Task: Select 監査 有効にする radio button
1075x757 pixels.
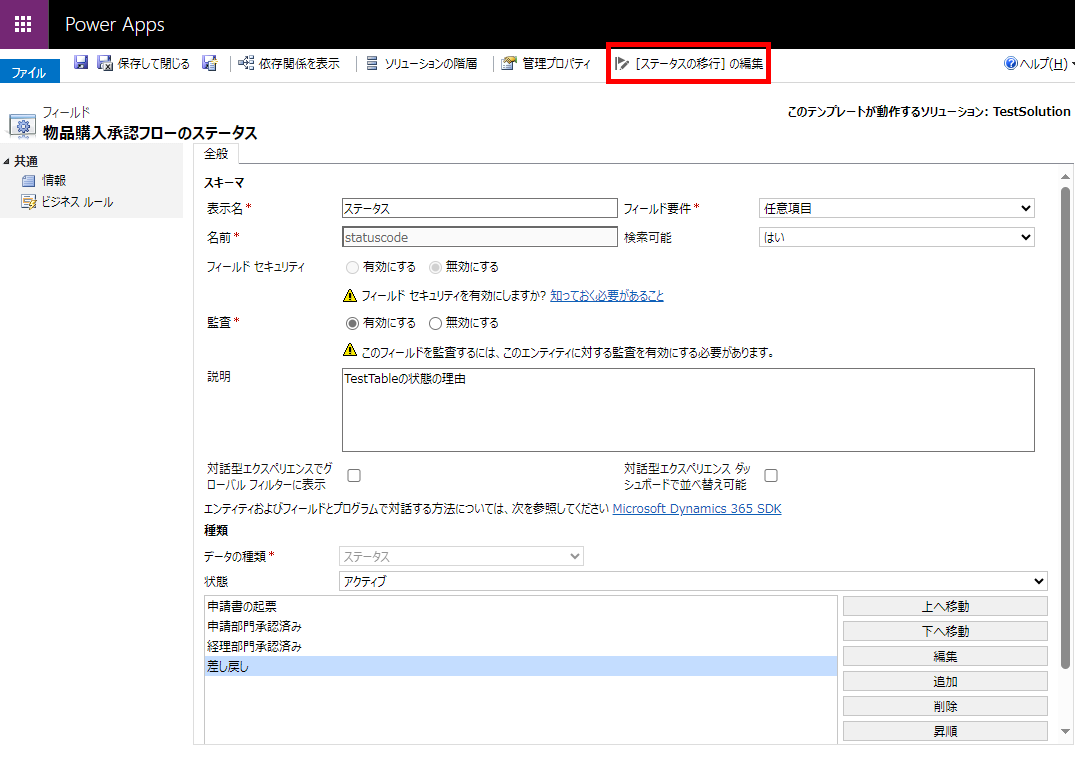Action: pyautogui.click(x=352, y=323)
